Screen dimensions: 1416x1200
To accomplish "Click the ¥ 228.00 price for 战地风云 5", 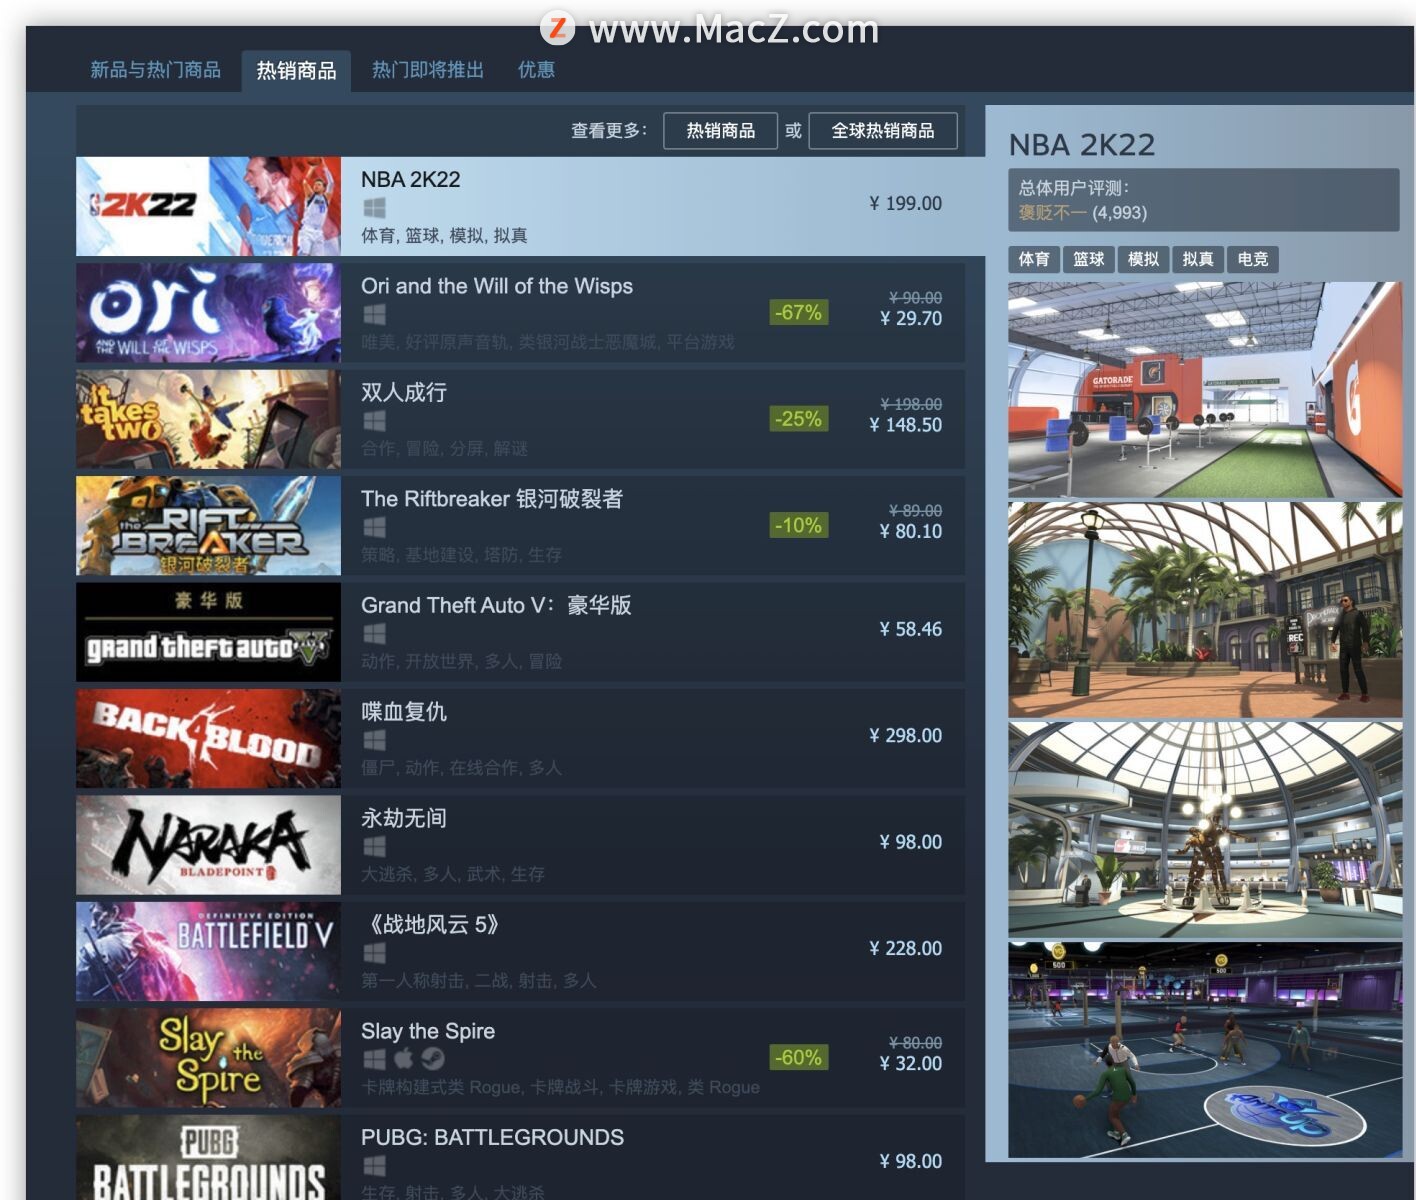I will [905, 948].
